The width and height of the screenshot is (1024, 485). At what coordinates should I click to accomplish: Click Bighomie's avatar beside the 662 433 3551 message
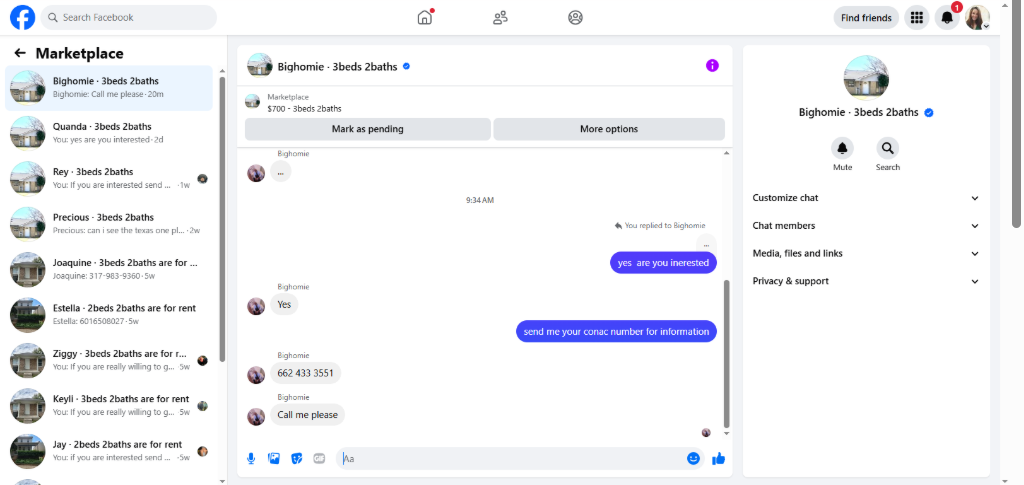coord(256,375)
